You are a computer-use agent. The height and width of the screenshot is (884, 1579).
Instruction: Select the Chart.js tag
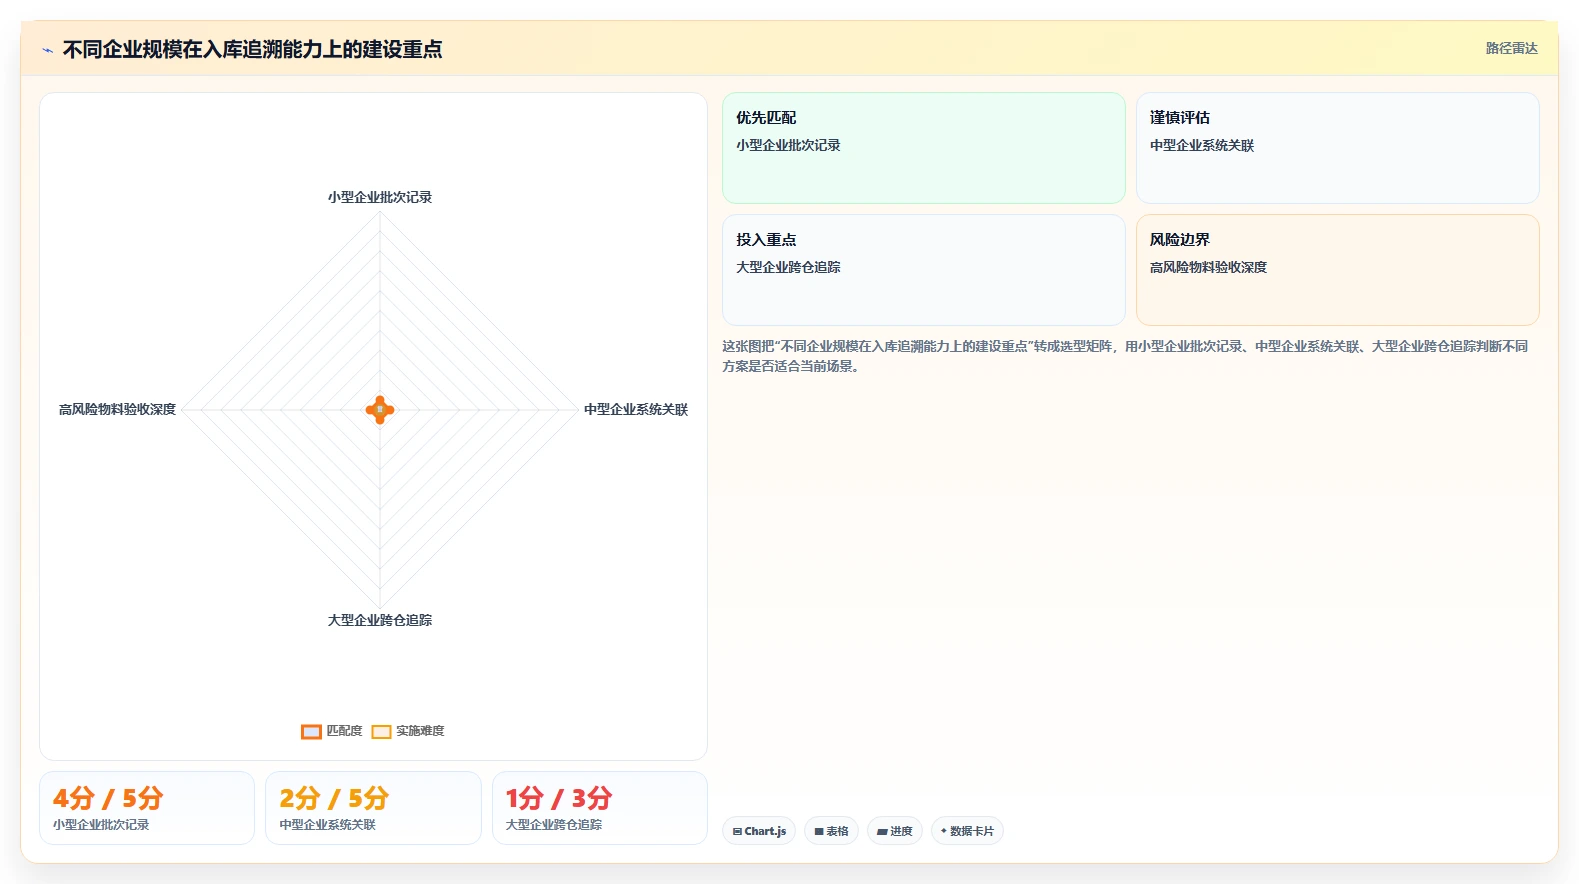(759, 831)
